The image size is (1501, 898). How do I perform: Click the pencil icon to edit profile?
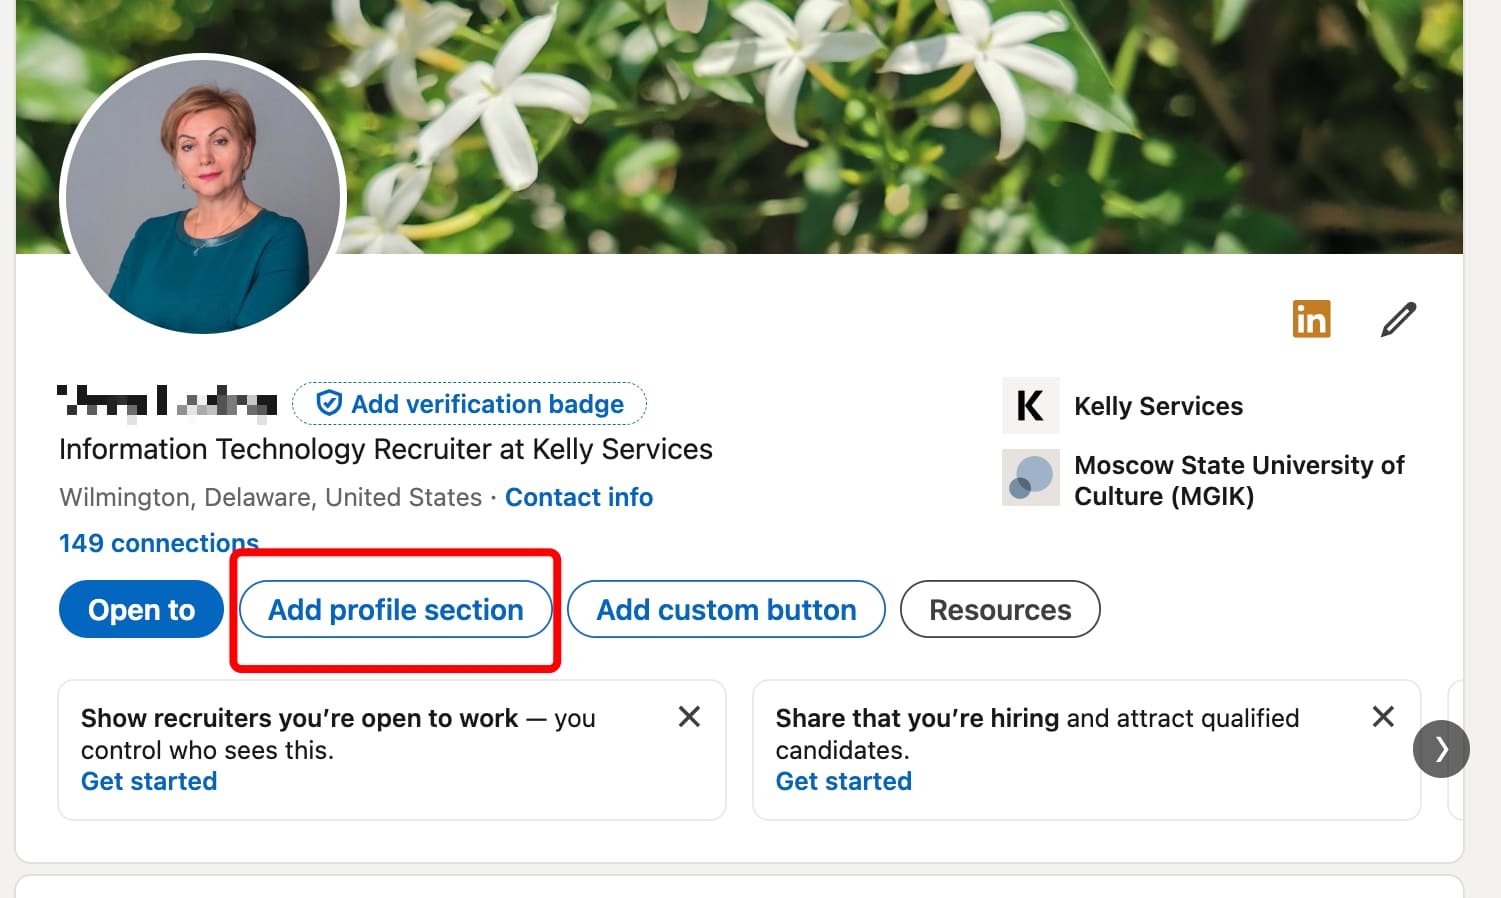coord(1397,318)
